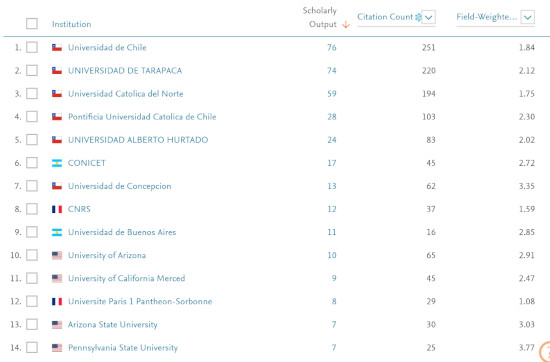
Task: Click the French flag beside CNRS
Action: click(x=57, y=209)
